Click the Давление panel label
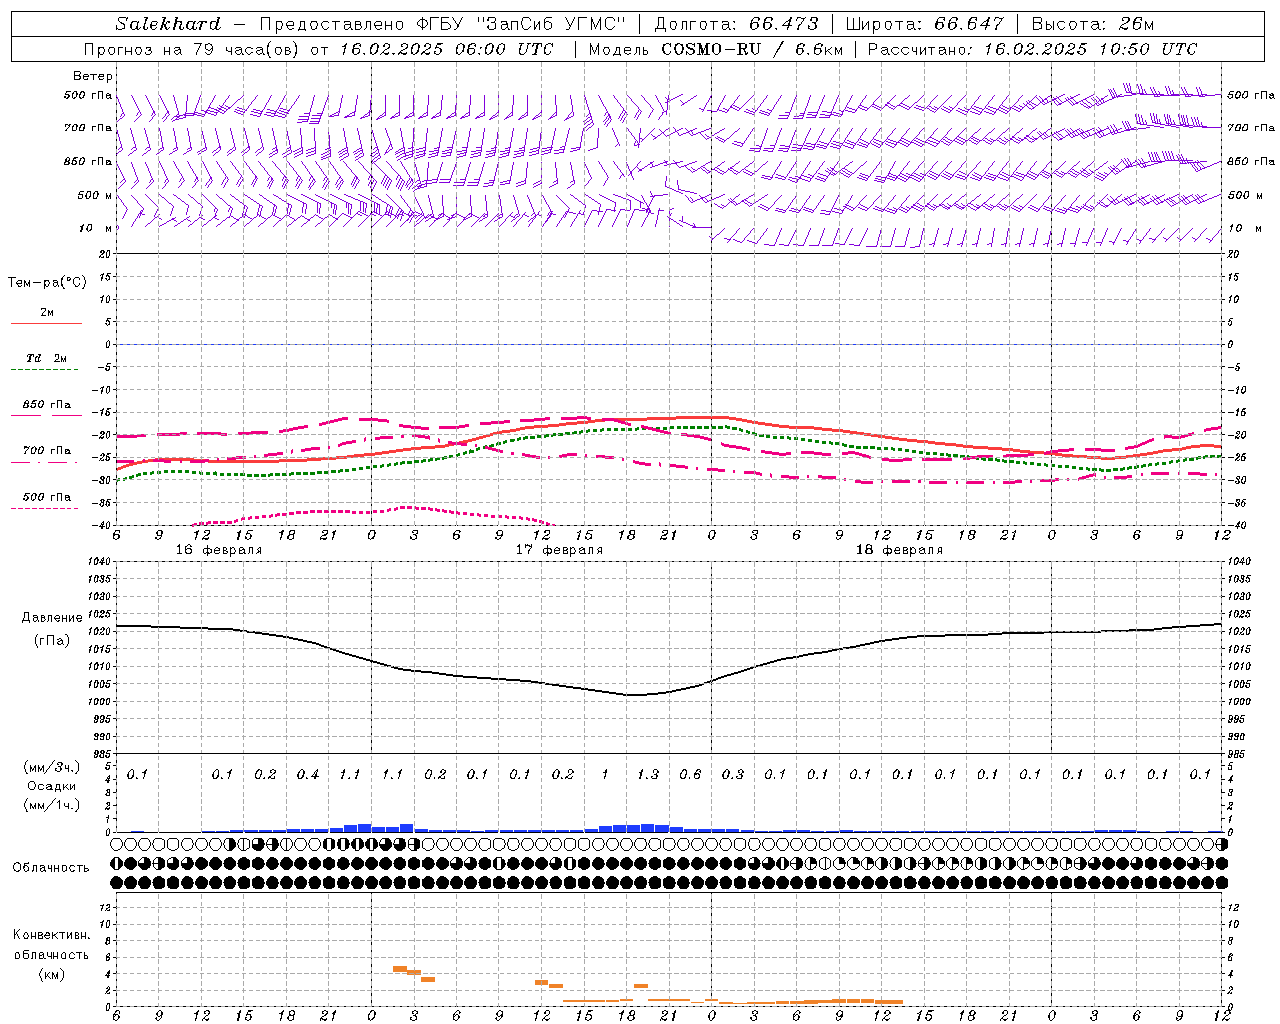1280x1024 pixels. 51,618
